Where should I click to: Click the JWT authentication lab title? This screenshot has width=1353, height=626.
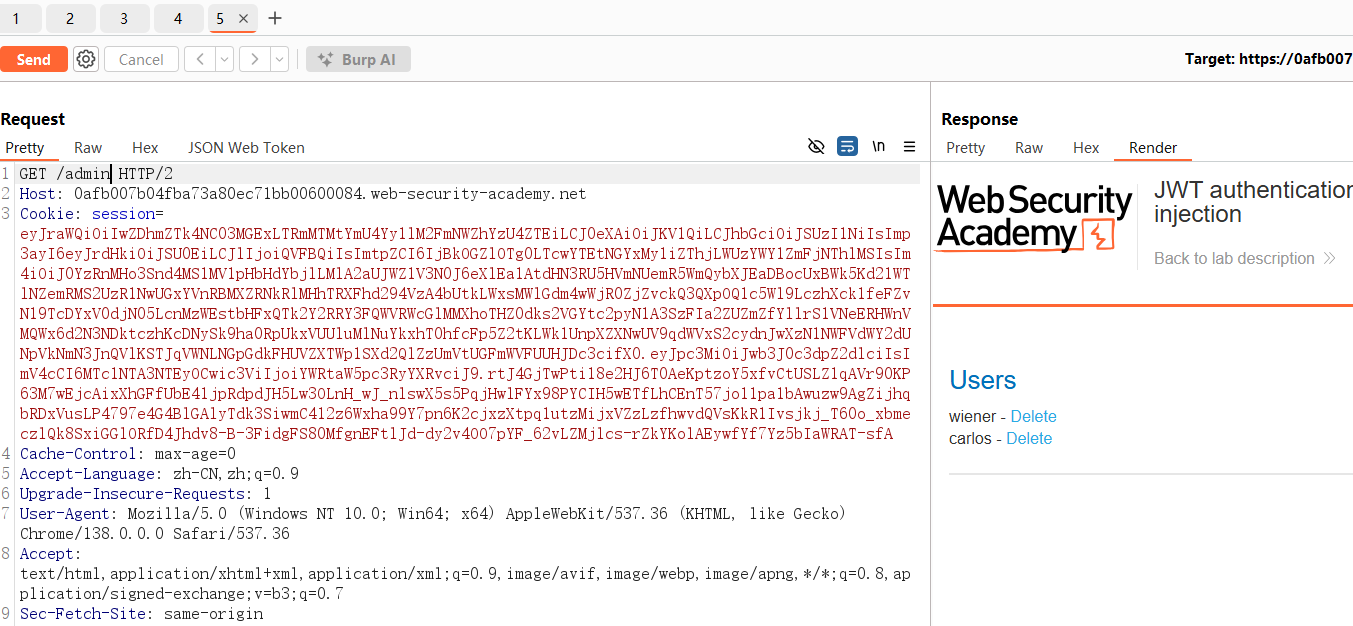coord(1253,202)
